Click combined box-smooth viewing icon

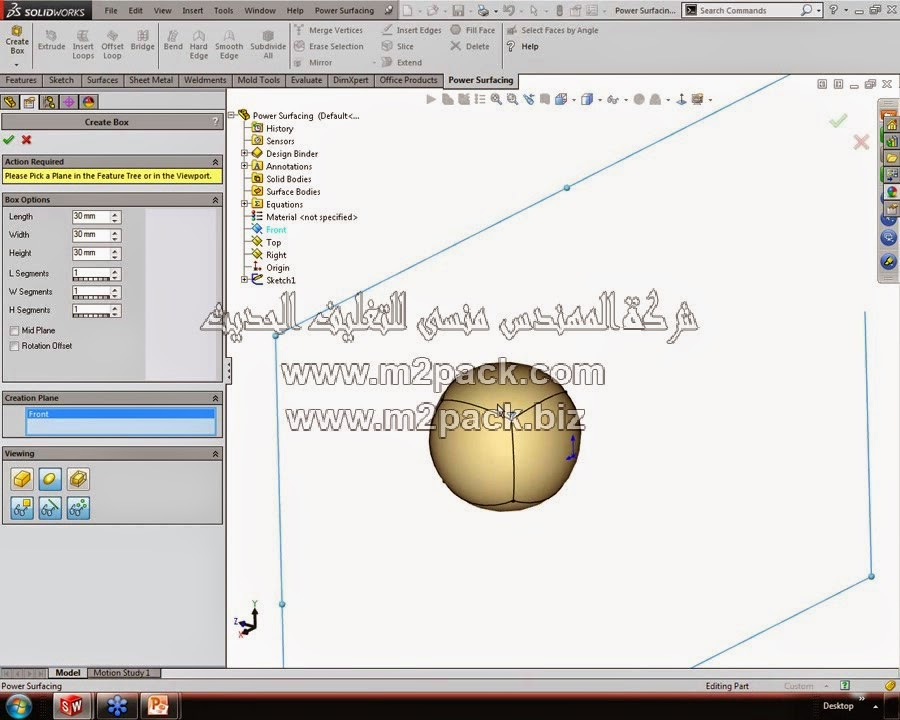[x=78, y=479]
